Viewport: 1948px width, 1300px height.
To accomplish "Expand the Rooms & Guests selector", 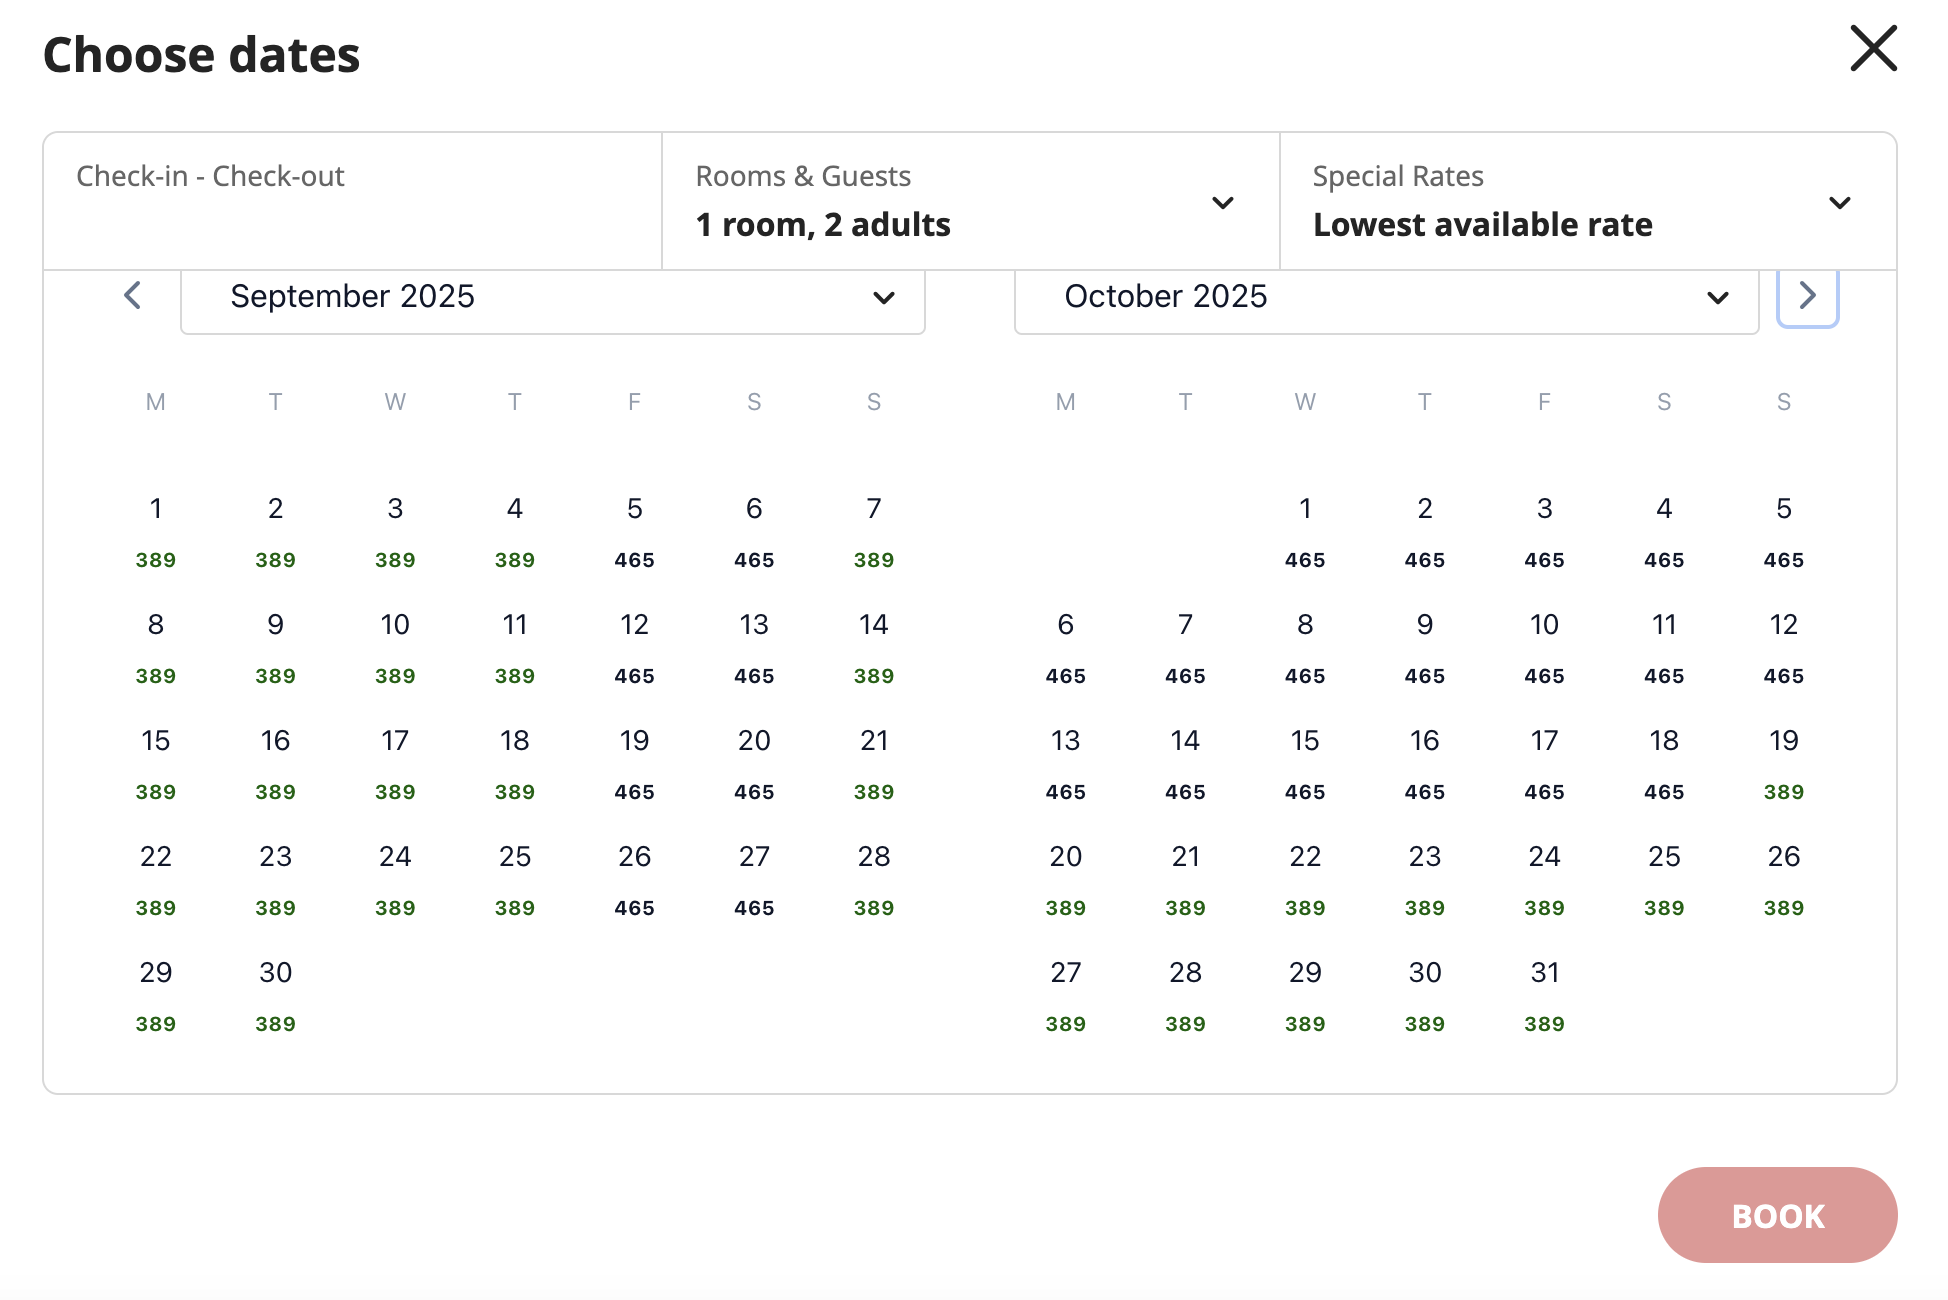I will click(970, 201).
